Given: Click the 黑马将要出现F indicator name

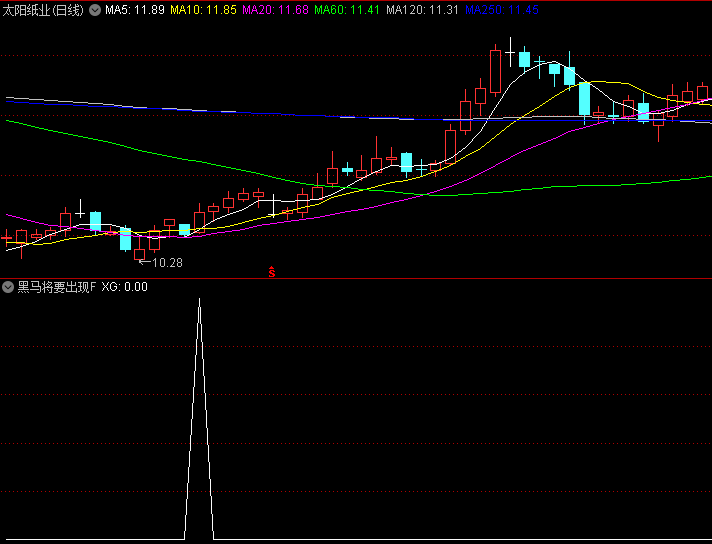Looking at the screenshot, I should click(57, 287).
